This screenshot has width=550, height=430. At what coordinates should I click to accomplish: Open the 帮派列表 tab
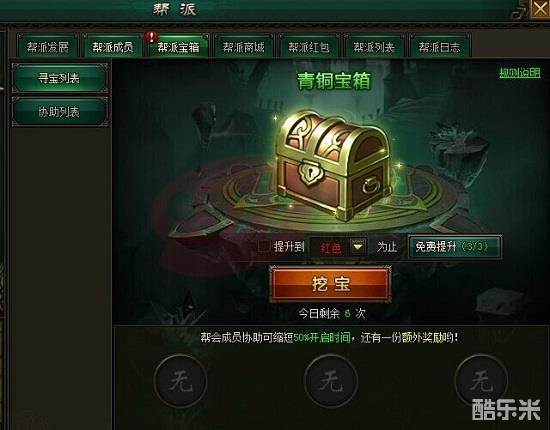click(x=374, y=47)
